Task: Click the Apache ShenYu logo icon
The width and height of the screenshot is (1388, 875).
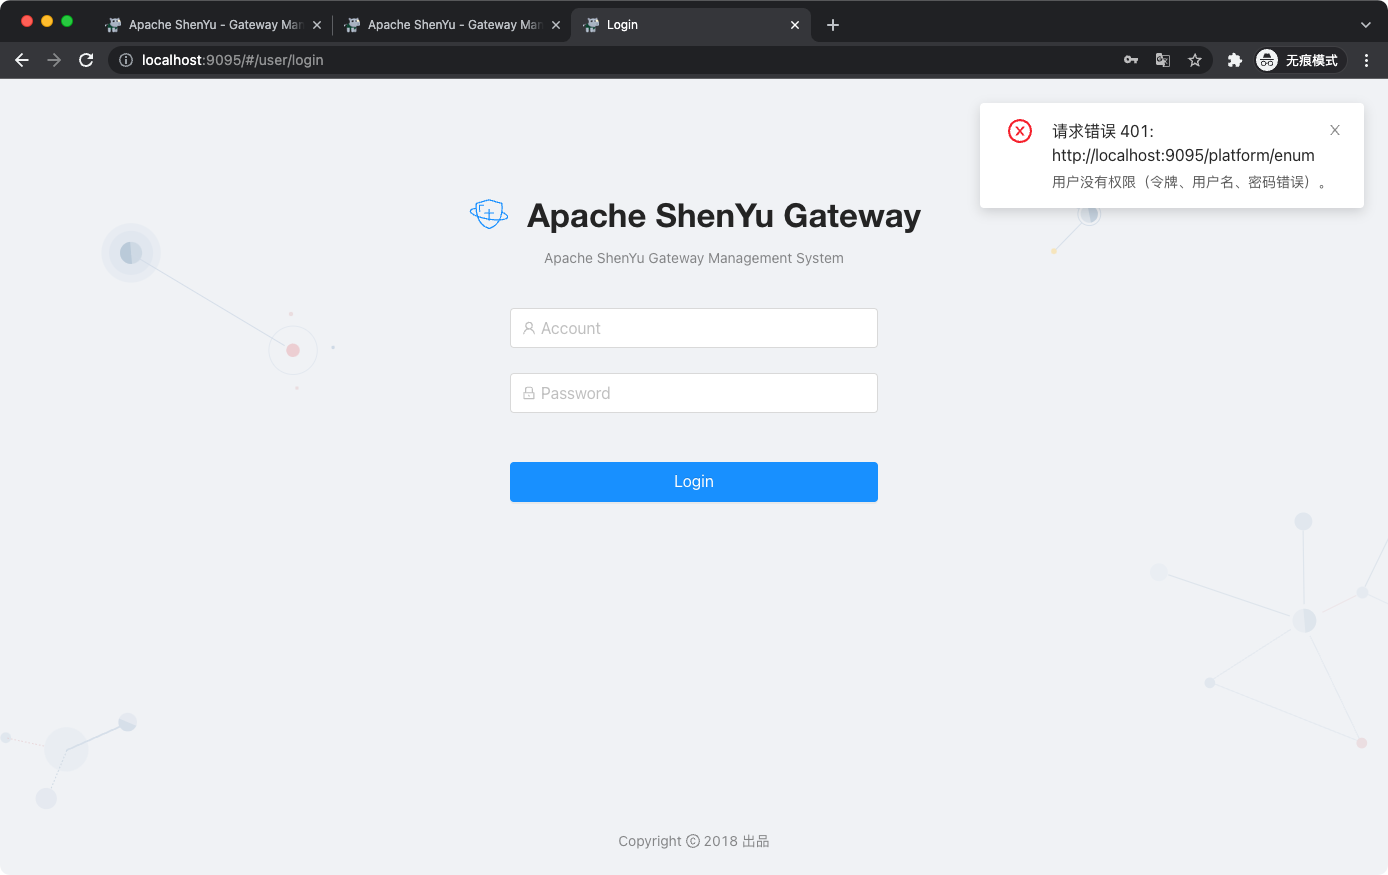Action: [x=489, y=213]
